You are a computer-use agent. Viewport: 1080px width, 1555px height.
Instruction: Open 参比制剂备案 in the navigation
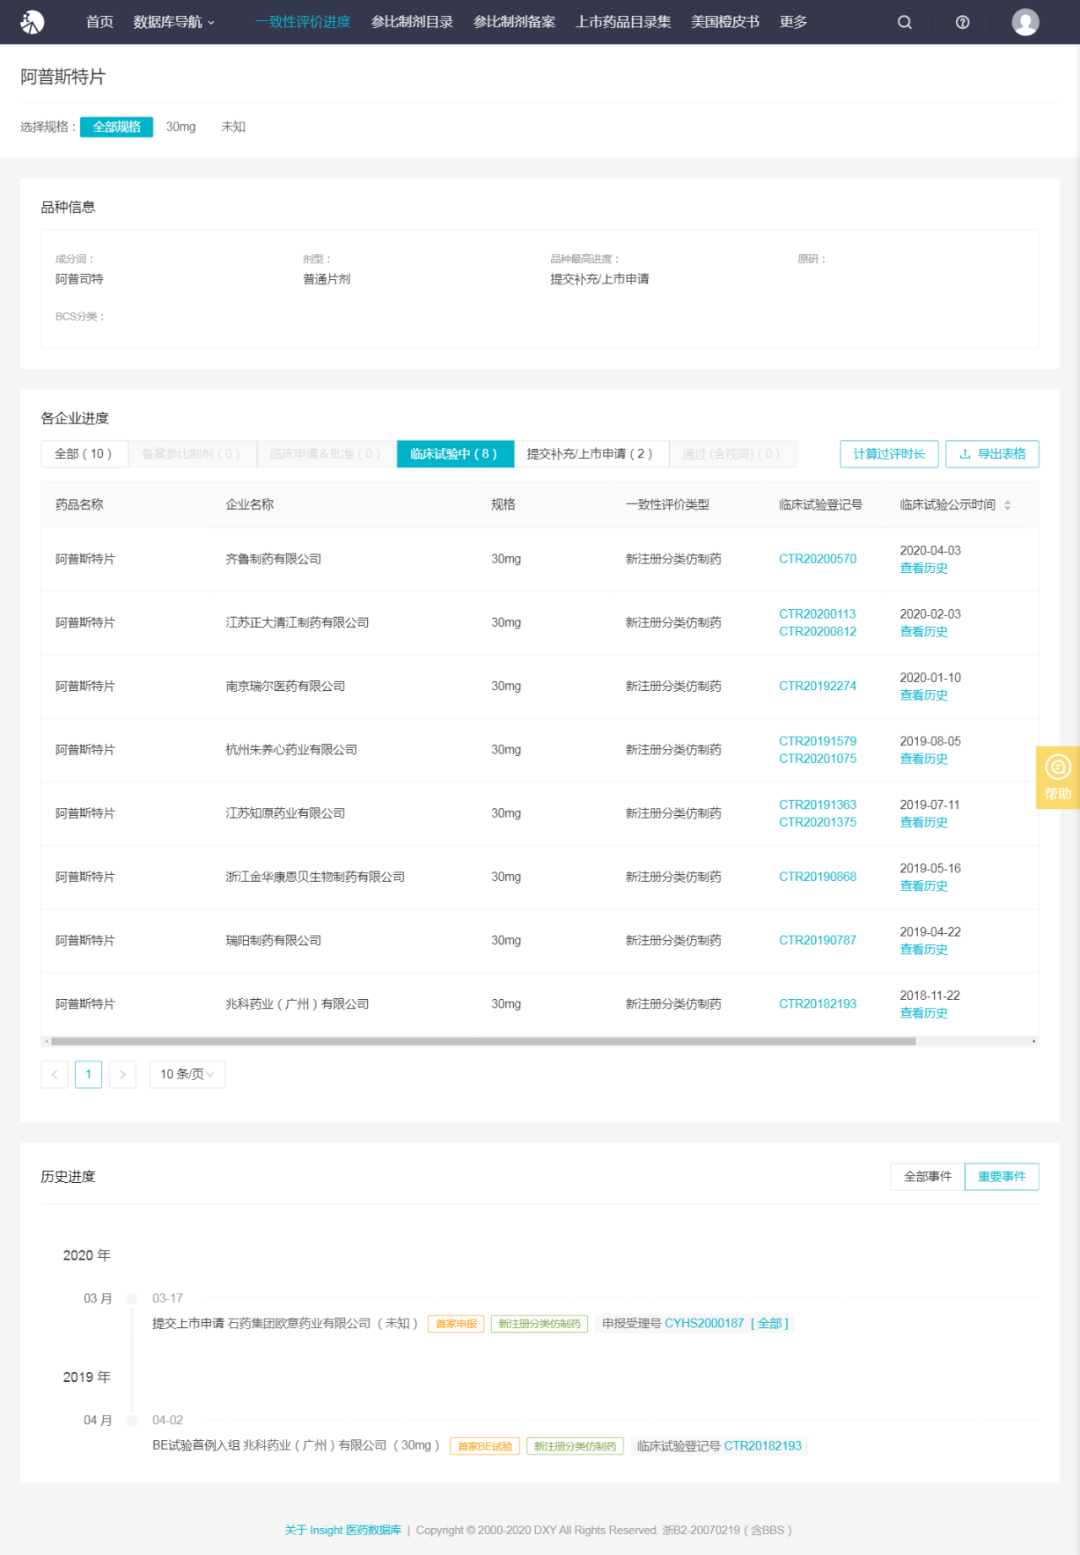514,22
